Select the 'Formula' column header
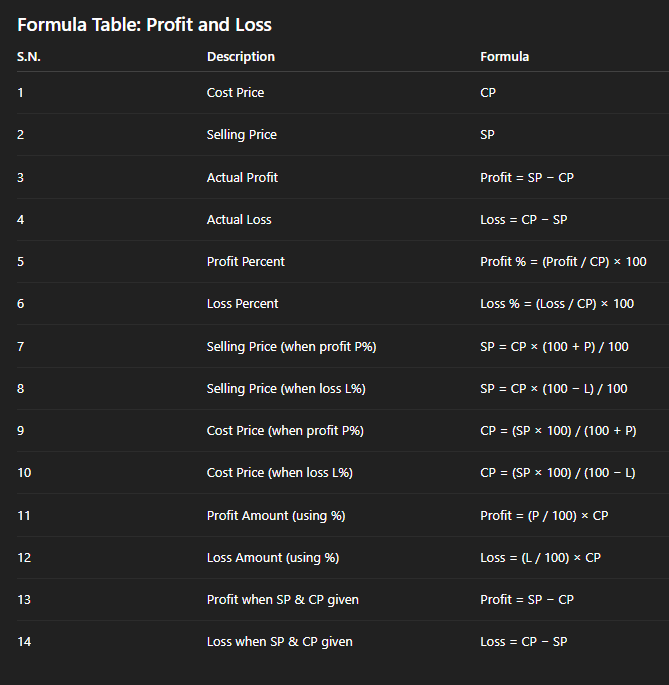This screenshot has width=669, height=685. (504, 57)
